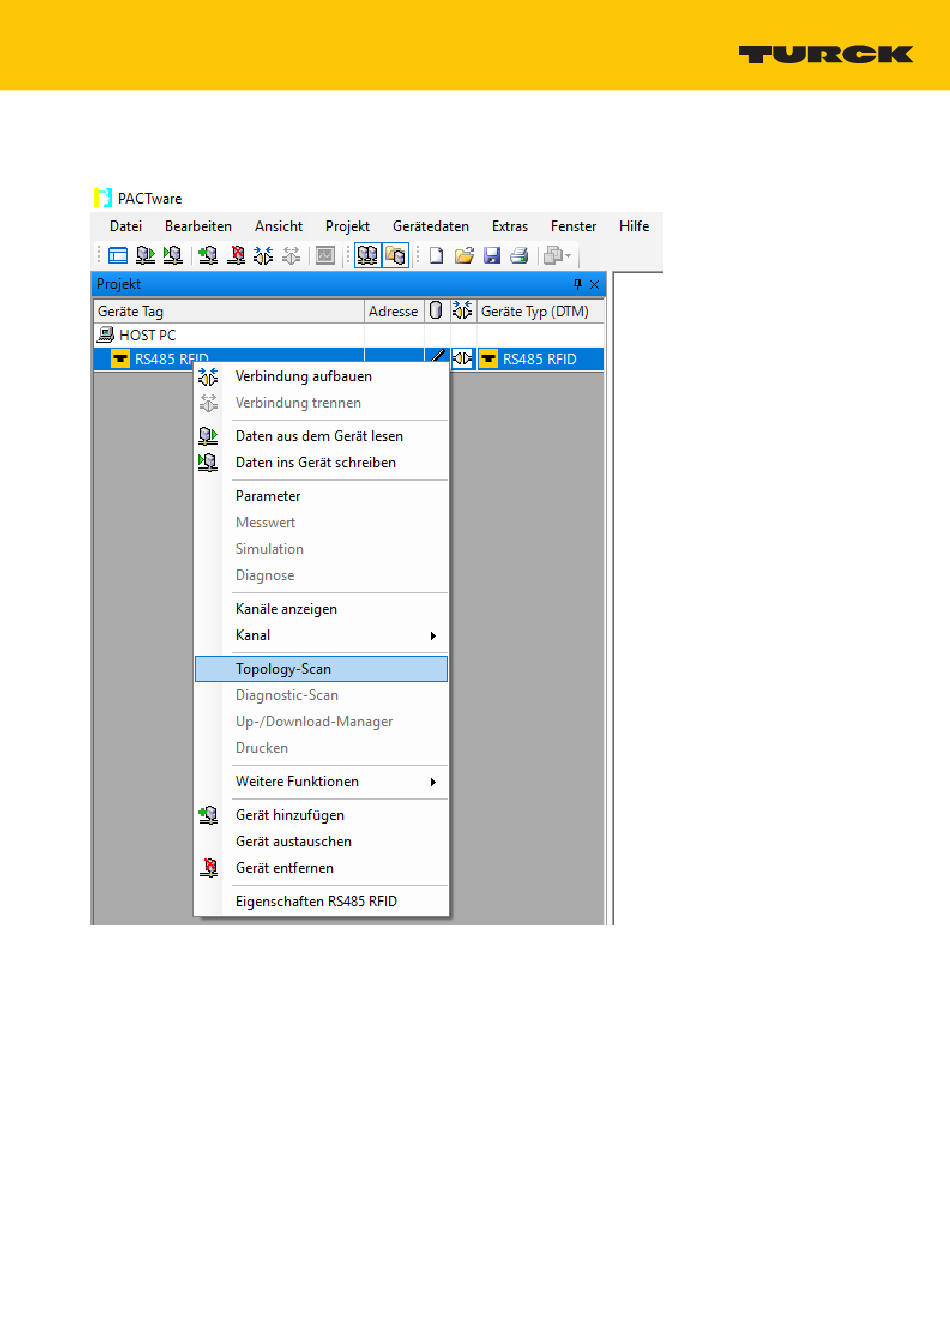Image resolution: width=950 pixels, height=1344 pixels.
Task: Click the connect toolbar icon
Action: (263, 256)
